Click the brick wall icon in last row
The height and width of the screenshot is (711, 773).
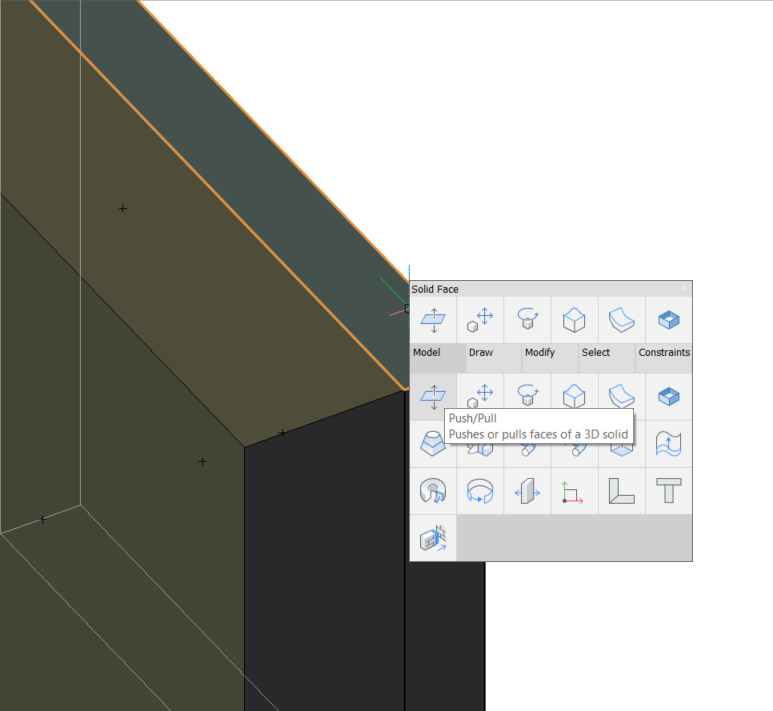tap(433, 538)
